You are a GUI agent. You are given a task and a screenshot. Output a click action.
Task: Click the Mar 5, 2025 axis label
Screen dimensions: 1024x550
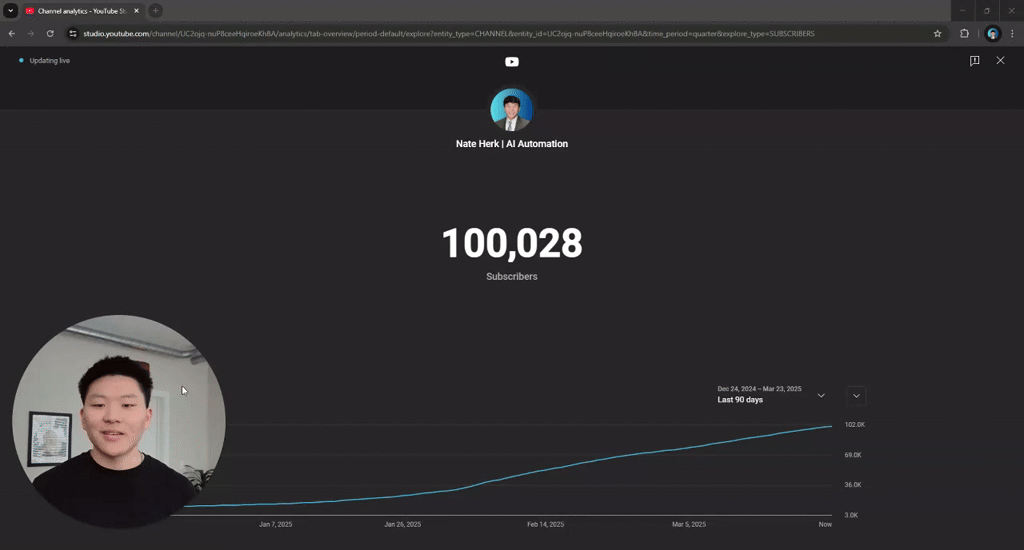[x=689, y=524]
